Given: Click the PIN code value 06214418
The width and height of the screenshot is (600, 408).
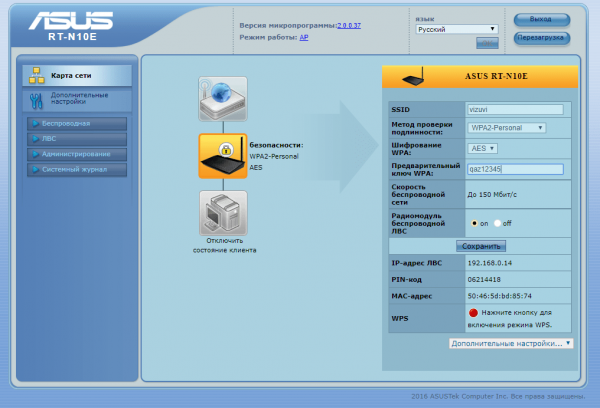Looking at the screenshot, I should [x=484, y=279].
